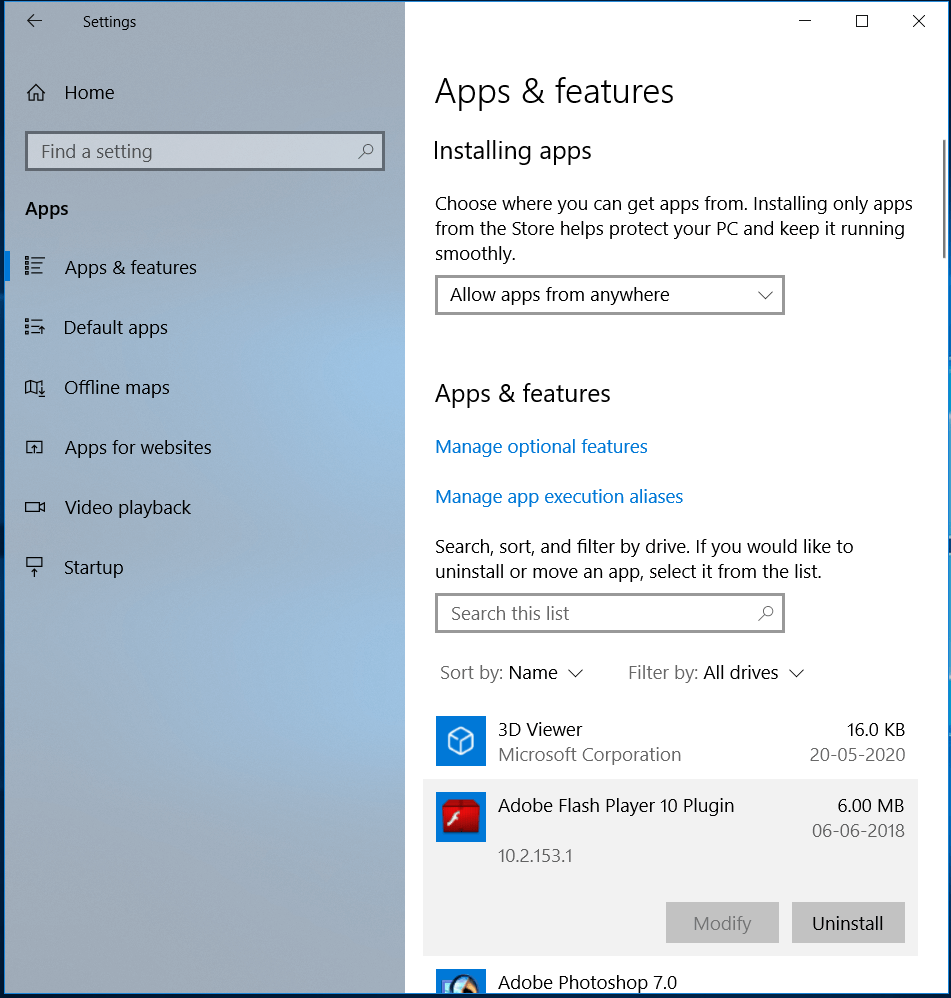This screenshot has width=951, height=998.
Task: Click the Adobe Photoshop 7.0 icon
Action: (460, 984)
